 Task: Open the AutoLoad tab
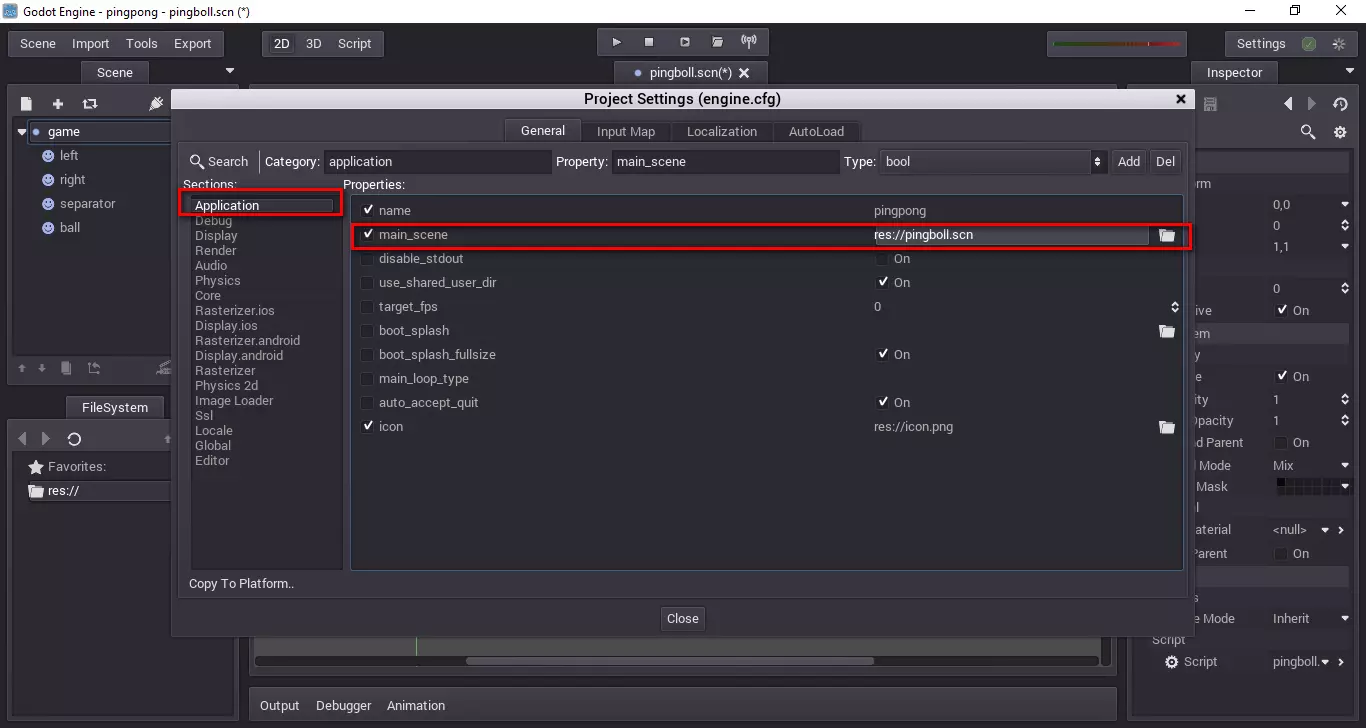(816, 132)
